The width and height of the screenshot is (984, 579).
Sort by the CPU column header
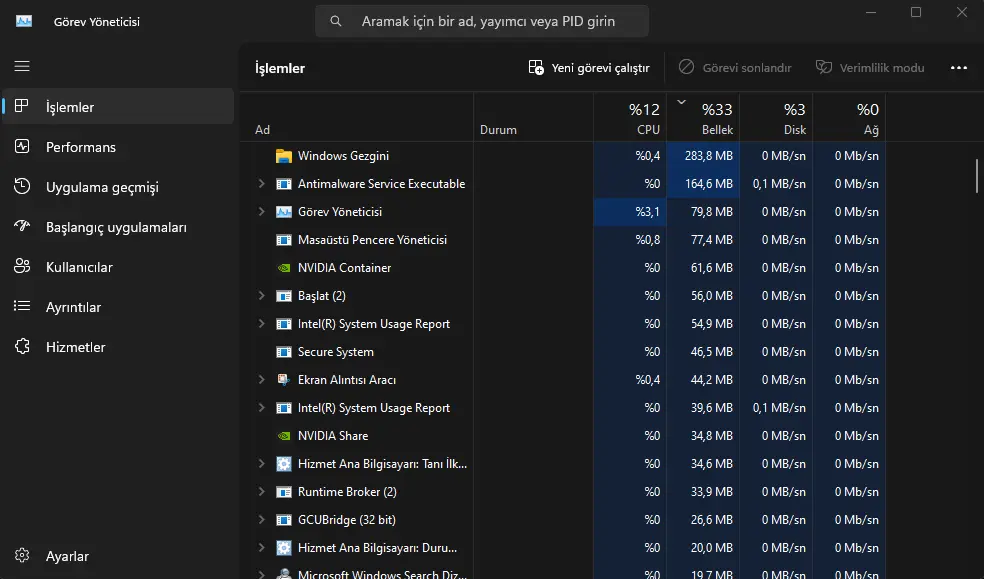(x=630, y=117)
